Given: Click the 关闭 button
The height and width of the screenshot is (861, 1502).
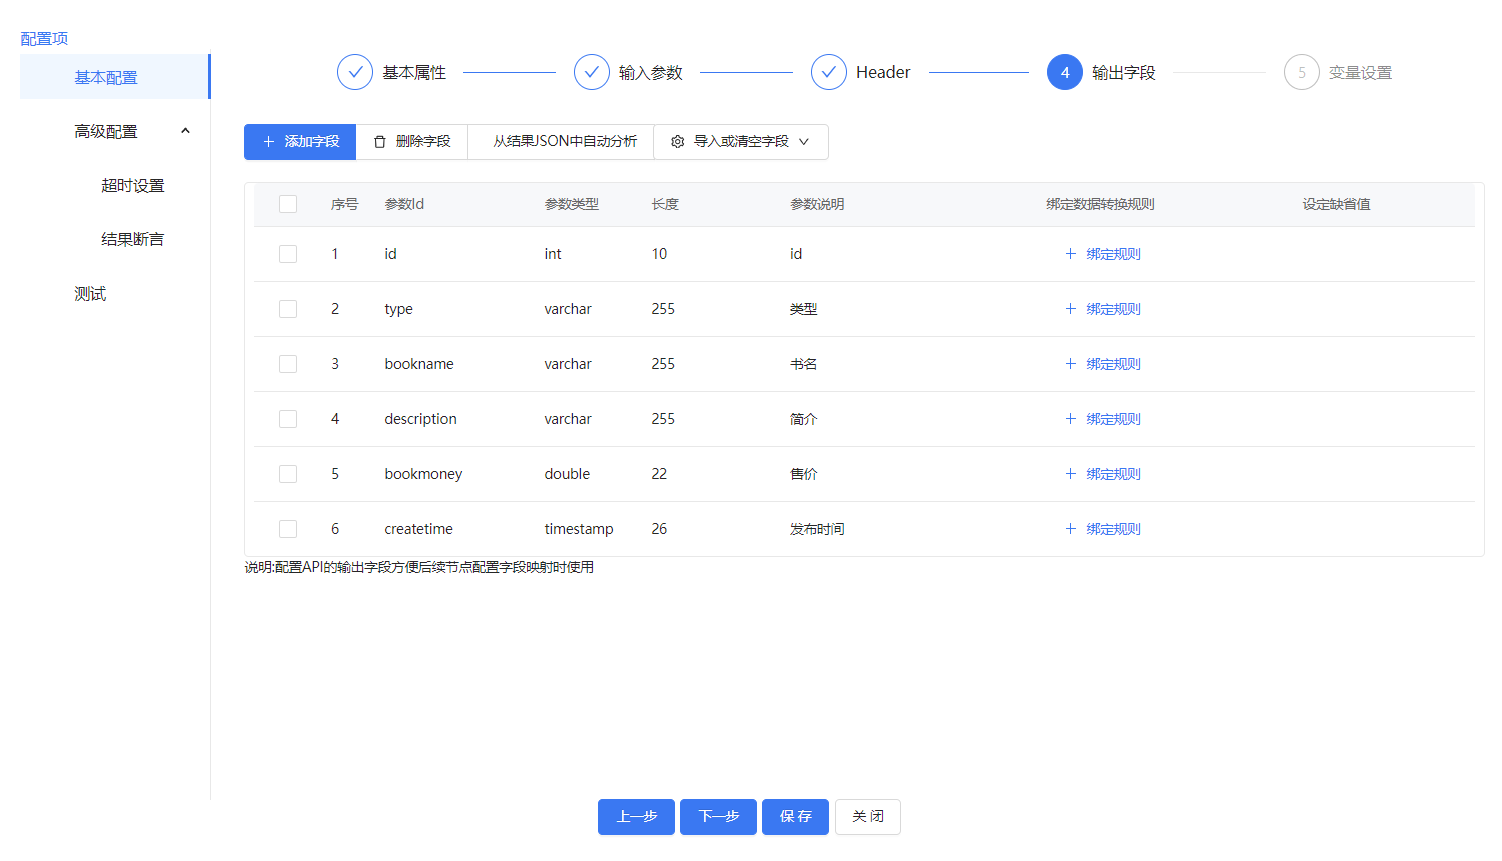Looking at the screenshot, I should pyautogui.click(x=868, y=817).
